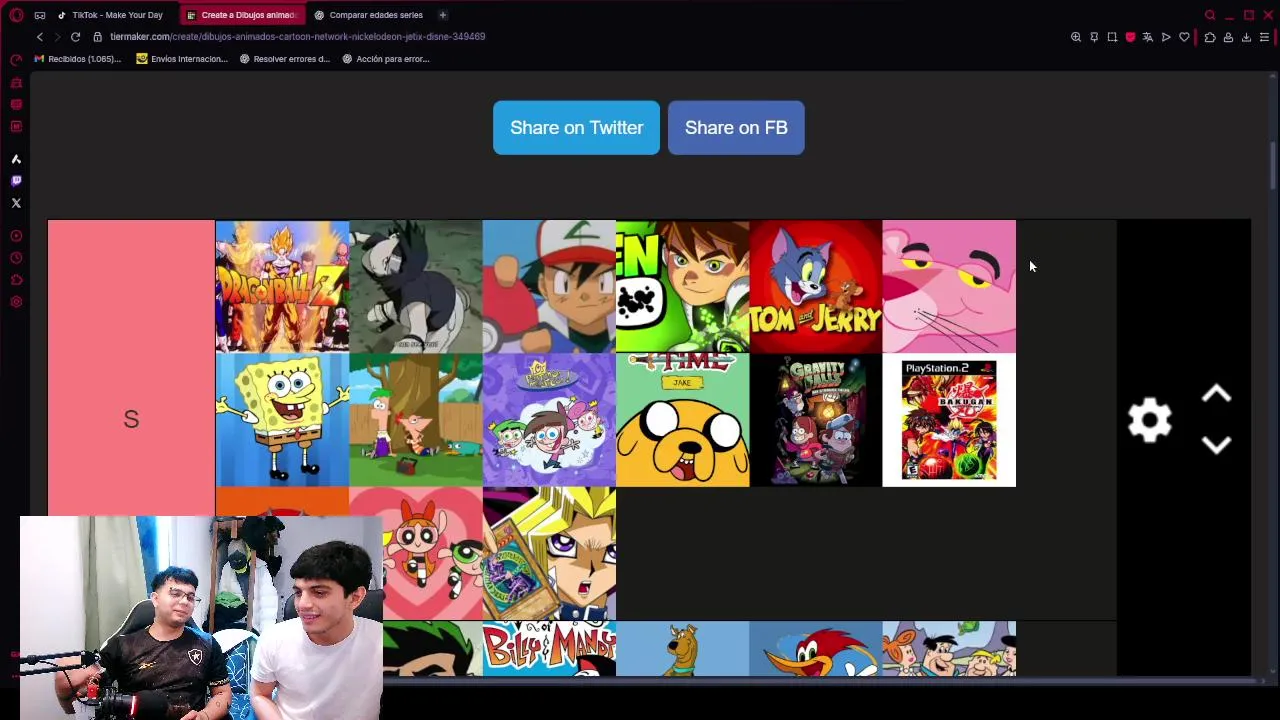This screenshot has height=720, width=1280.
Task: Open the extensions cube icon
Action: pyautogui.click(x=1210, y=37)
